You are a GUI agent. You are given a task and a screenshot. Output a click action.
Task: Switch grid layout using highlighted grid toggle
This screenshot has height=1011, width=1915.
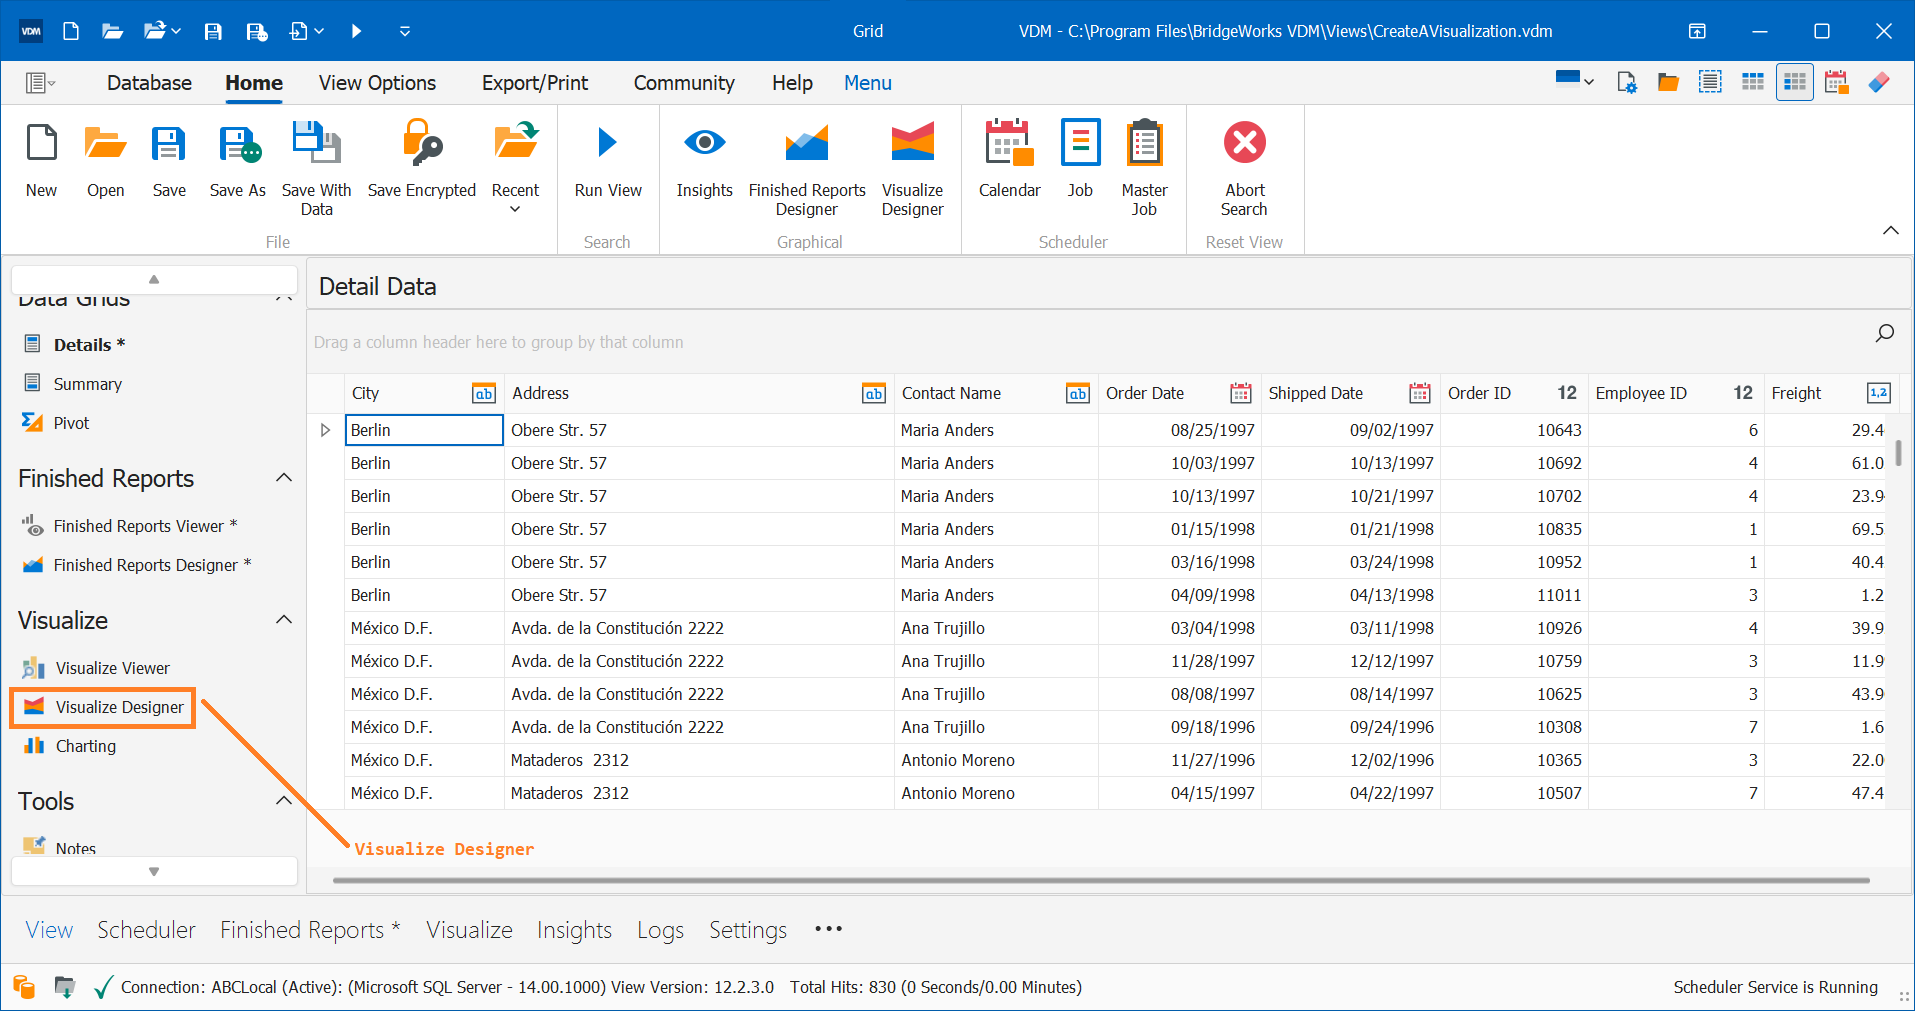[1795, 82]
